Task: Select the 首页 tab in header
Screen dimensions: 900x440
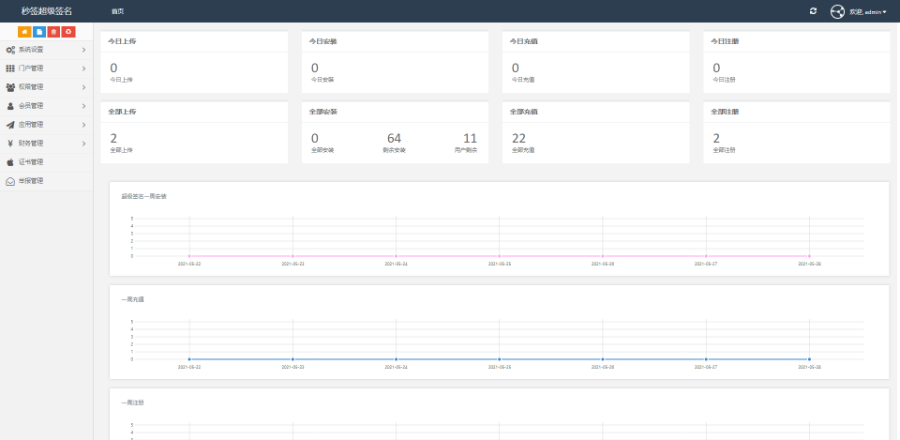Action: coord(118,11)
